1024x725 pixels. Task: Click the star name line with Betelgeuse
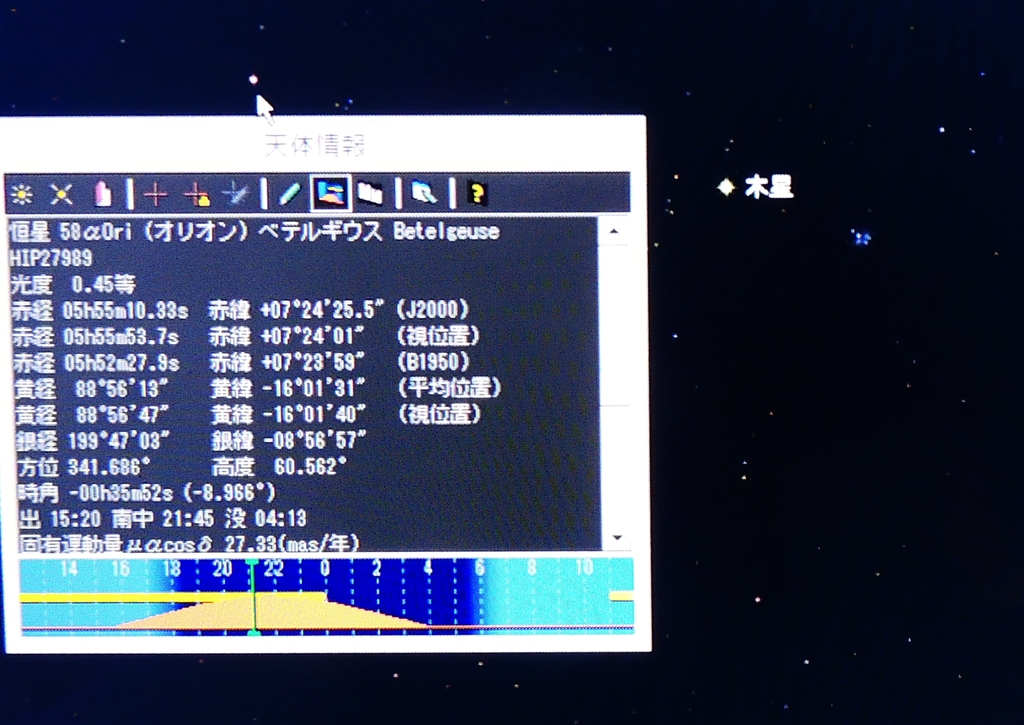(x=255, y=231)
